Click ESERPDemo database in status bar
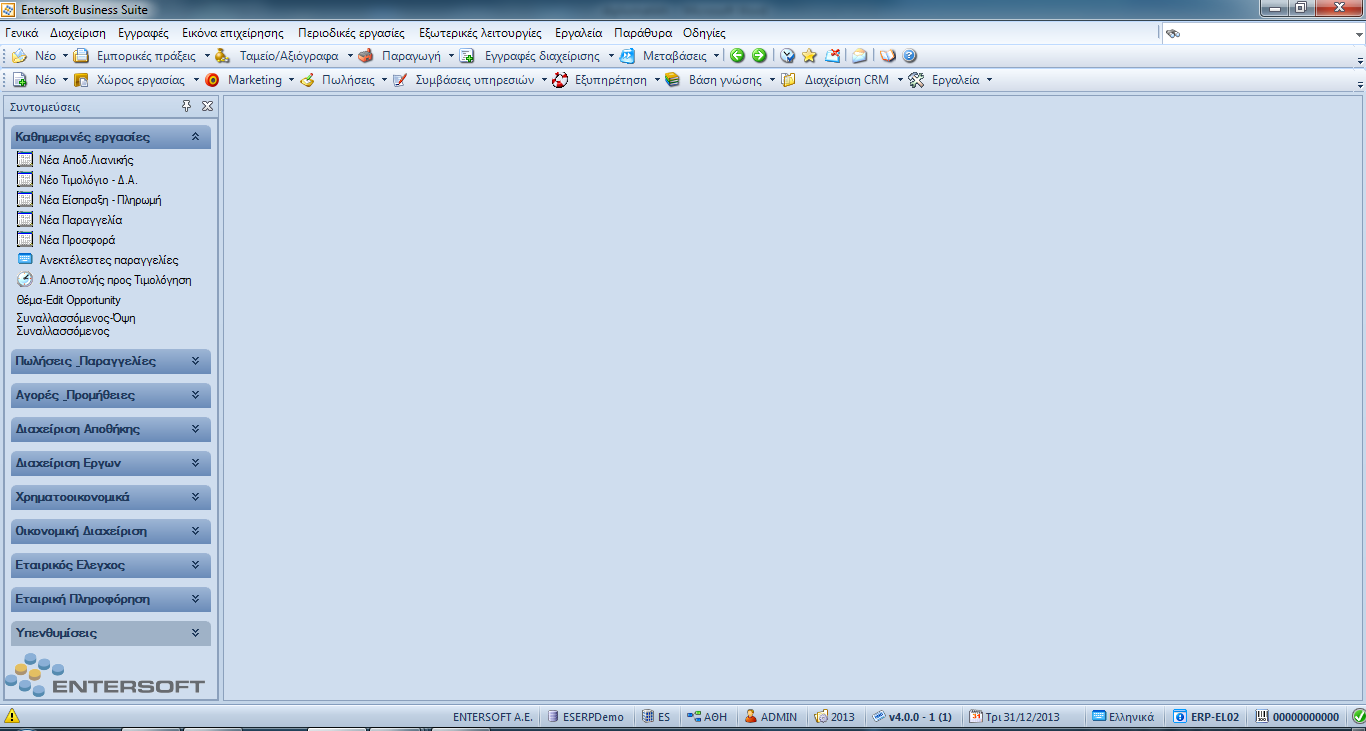This screenshot has width=1366, height=731. point(585,716)
